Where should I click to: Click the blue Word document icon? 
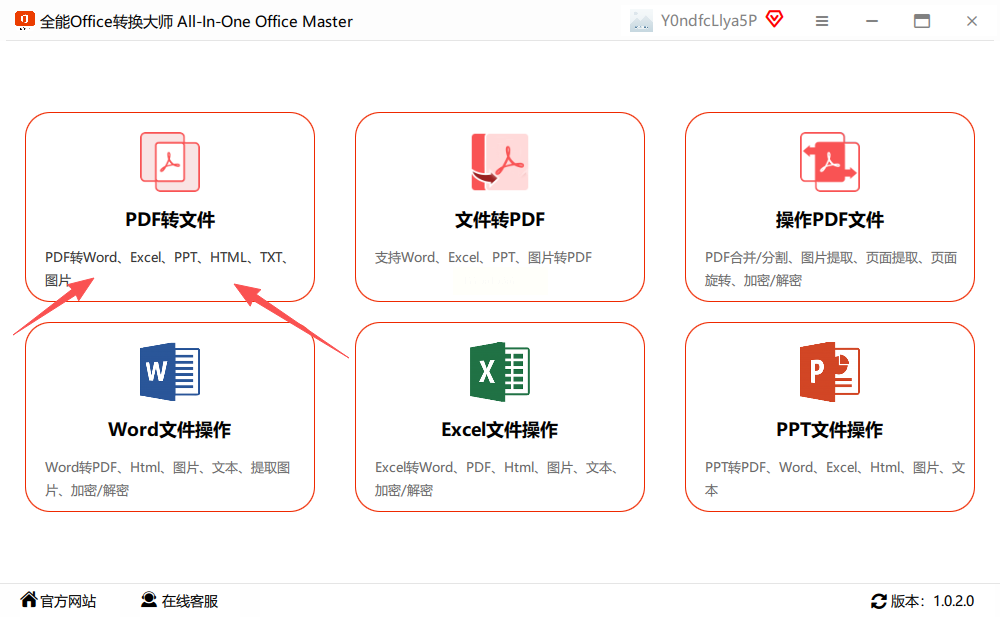click(170, 371)
